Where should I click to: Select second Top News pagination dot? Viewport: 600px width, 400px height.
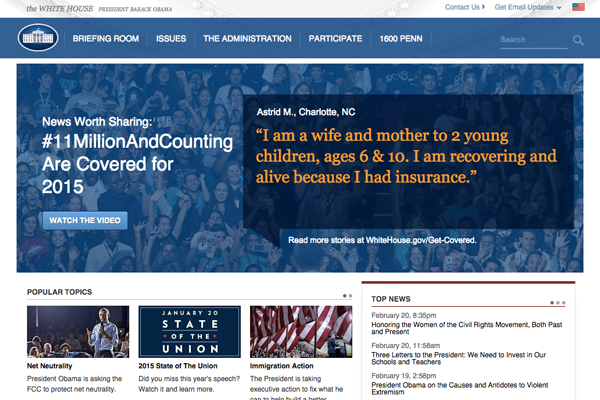[x=558, y=303]
